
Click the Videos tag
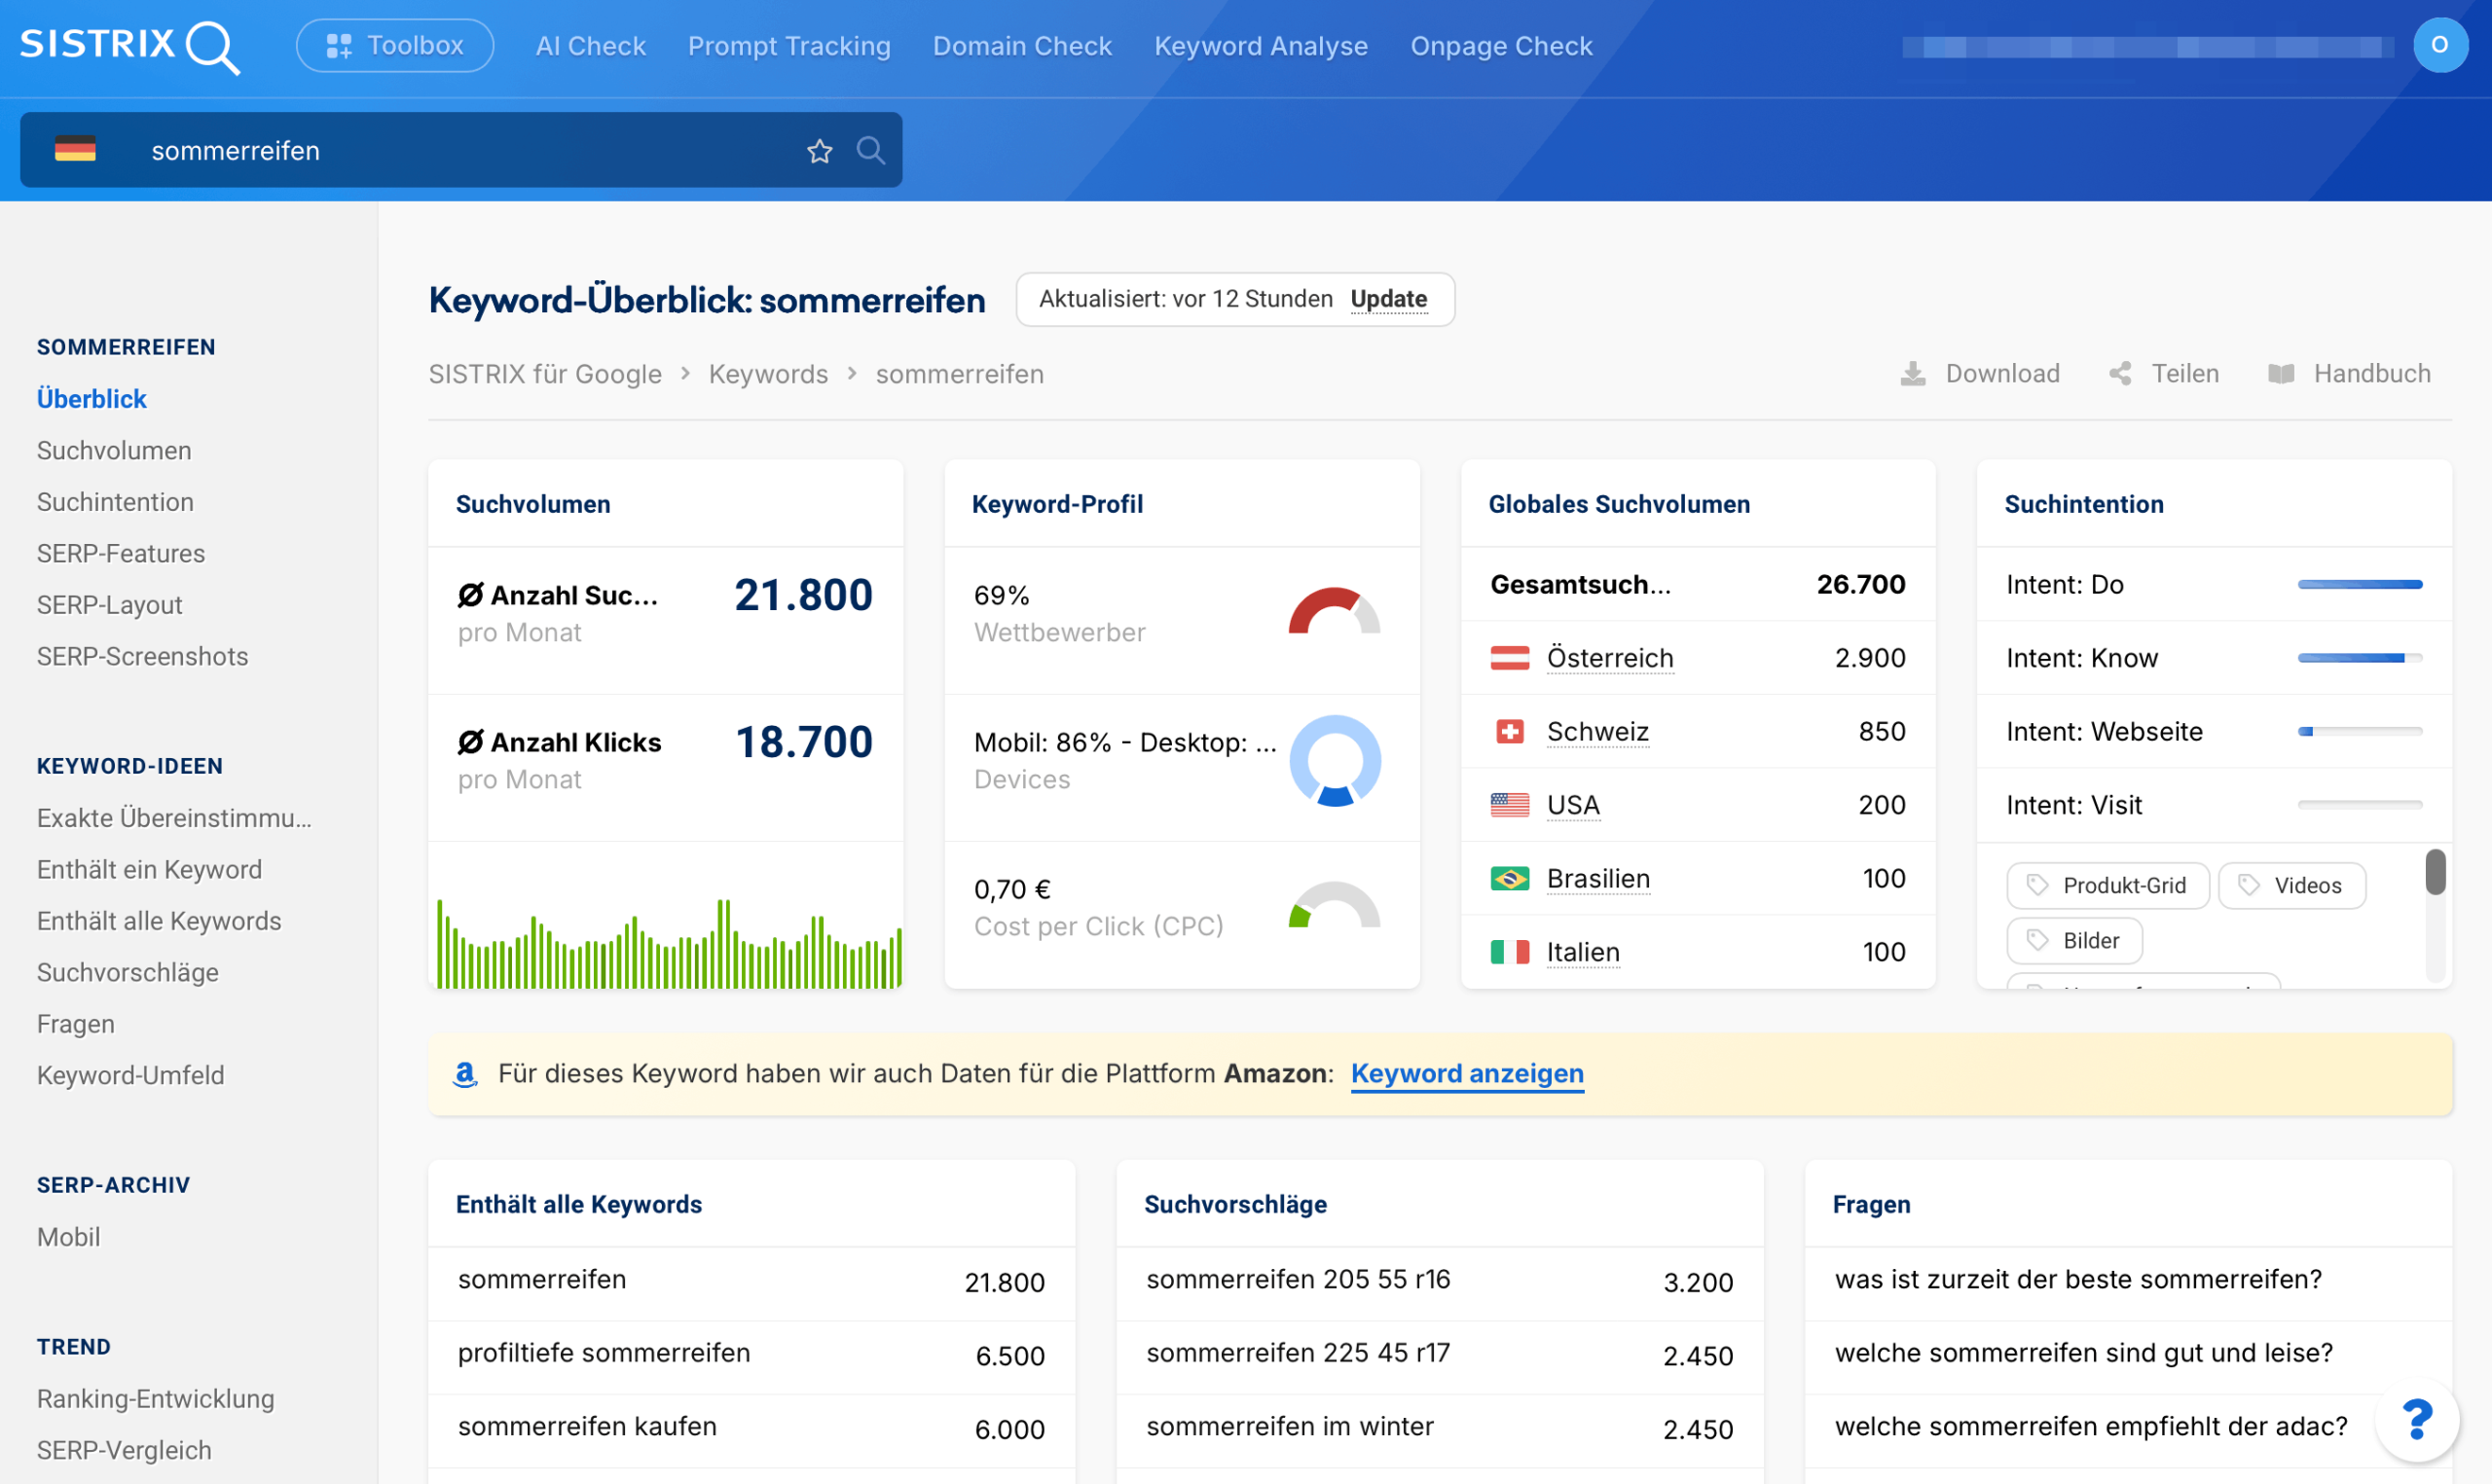tap(2292, 886)
